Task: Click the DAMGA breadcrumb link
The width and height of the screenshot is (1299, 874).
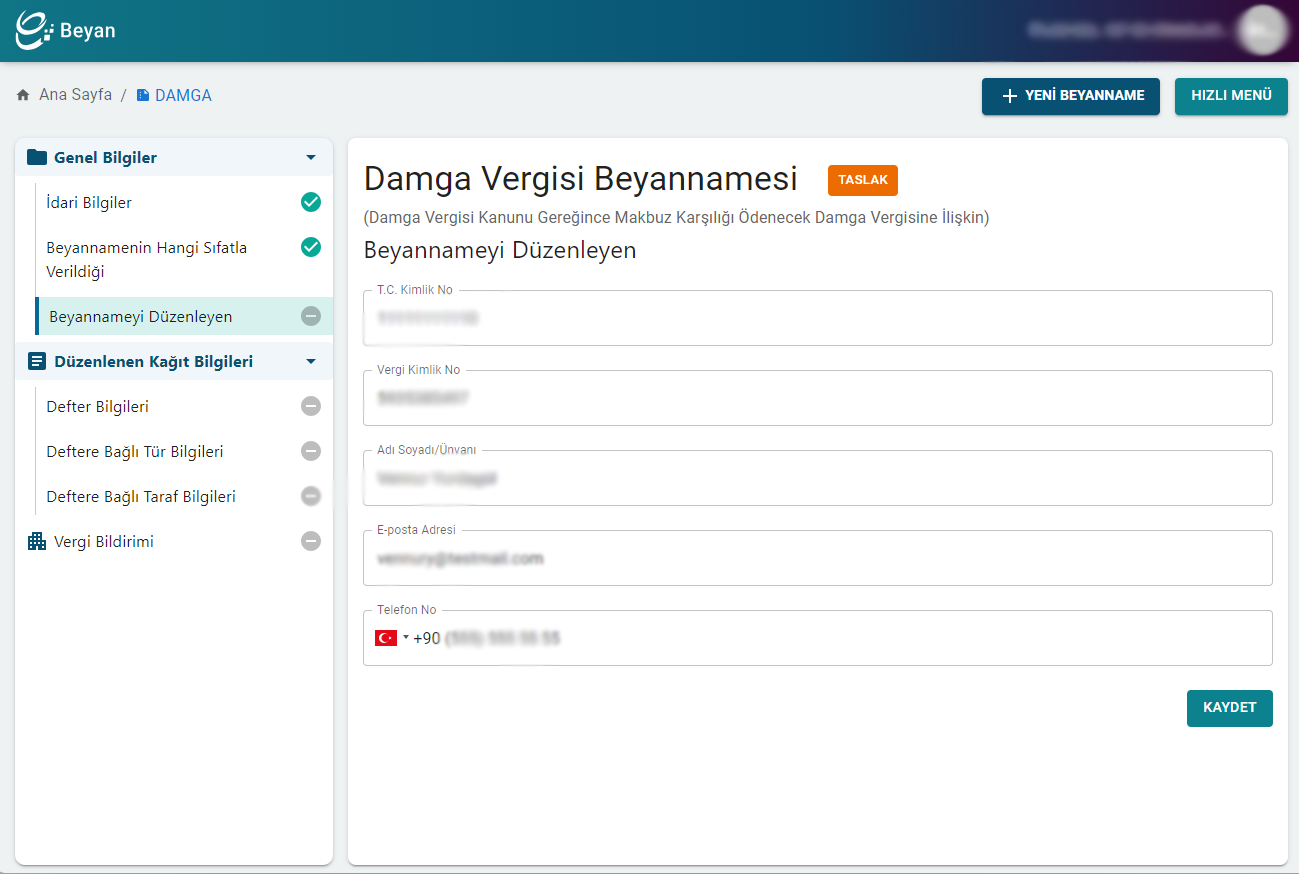Action: (x=183, y=95)
